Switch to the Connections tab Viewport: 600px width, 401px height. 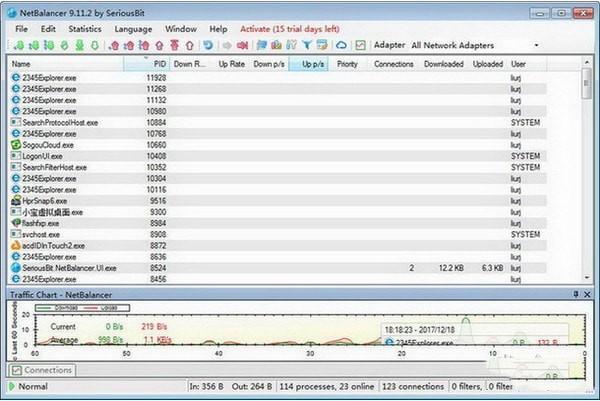click(x=42, y=370)
